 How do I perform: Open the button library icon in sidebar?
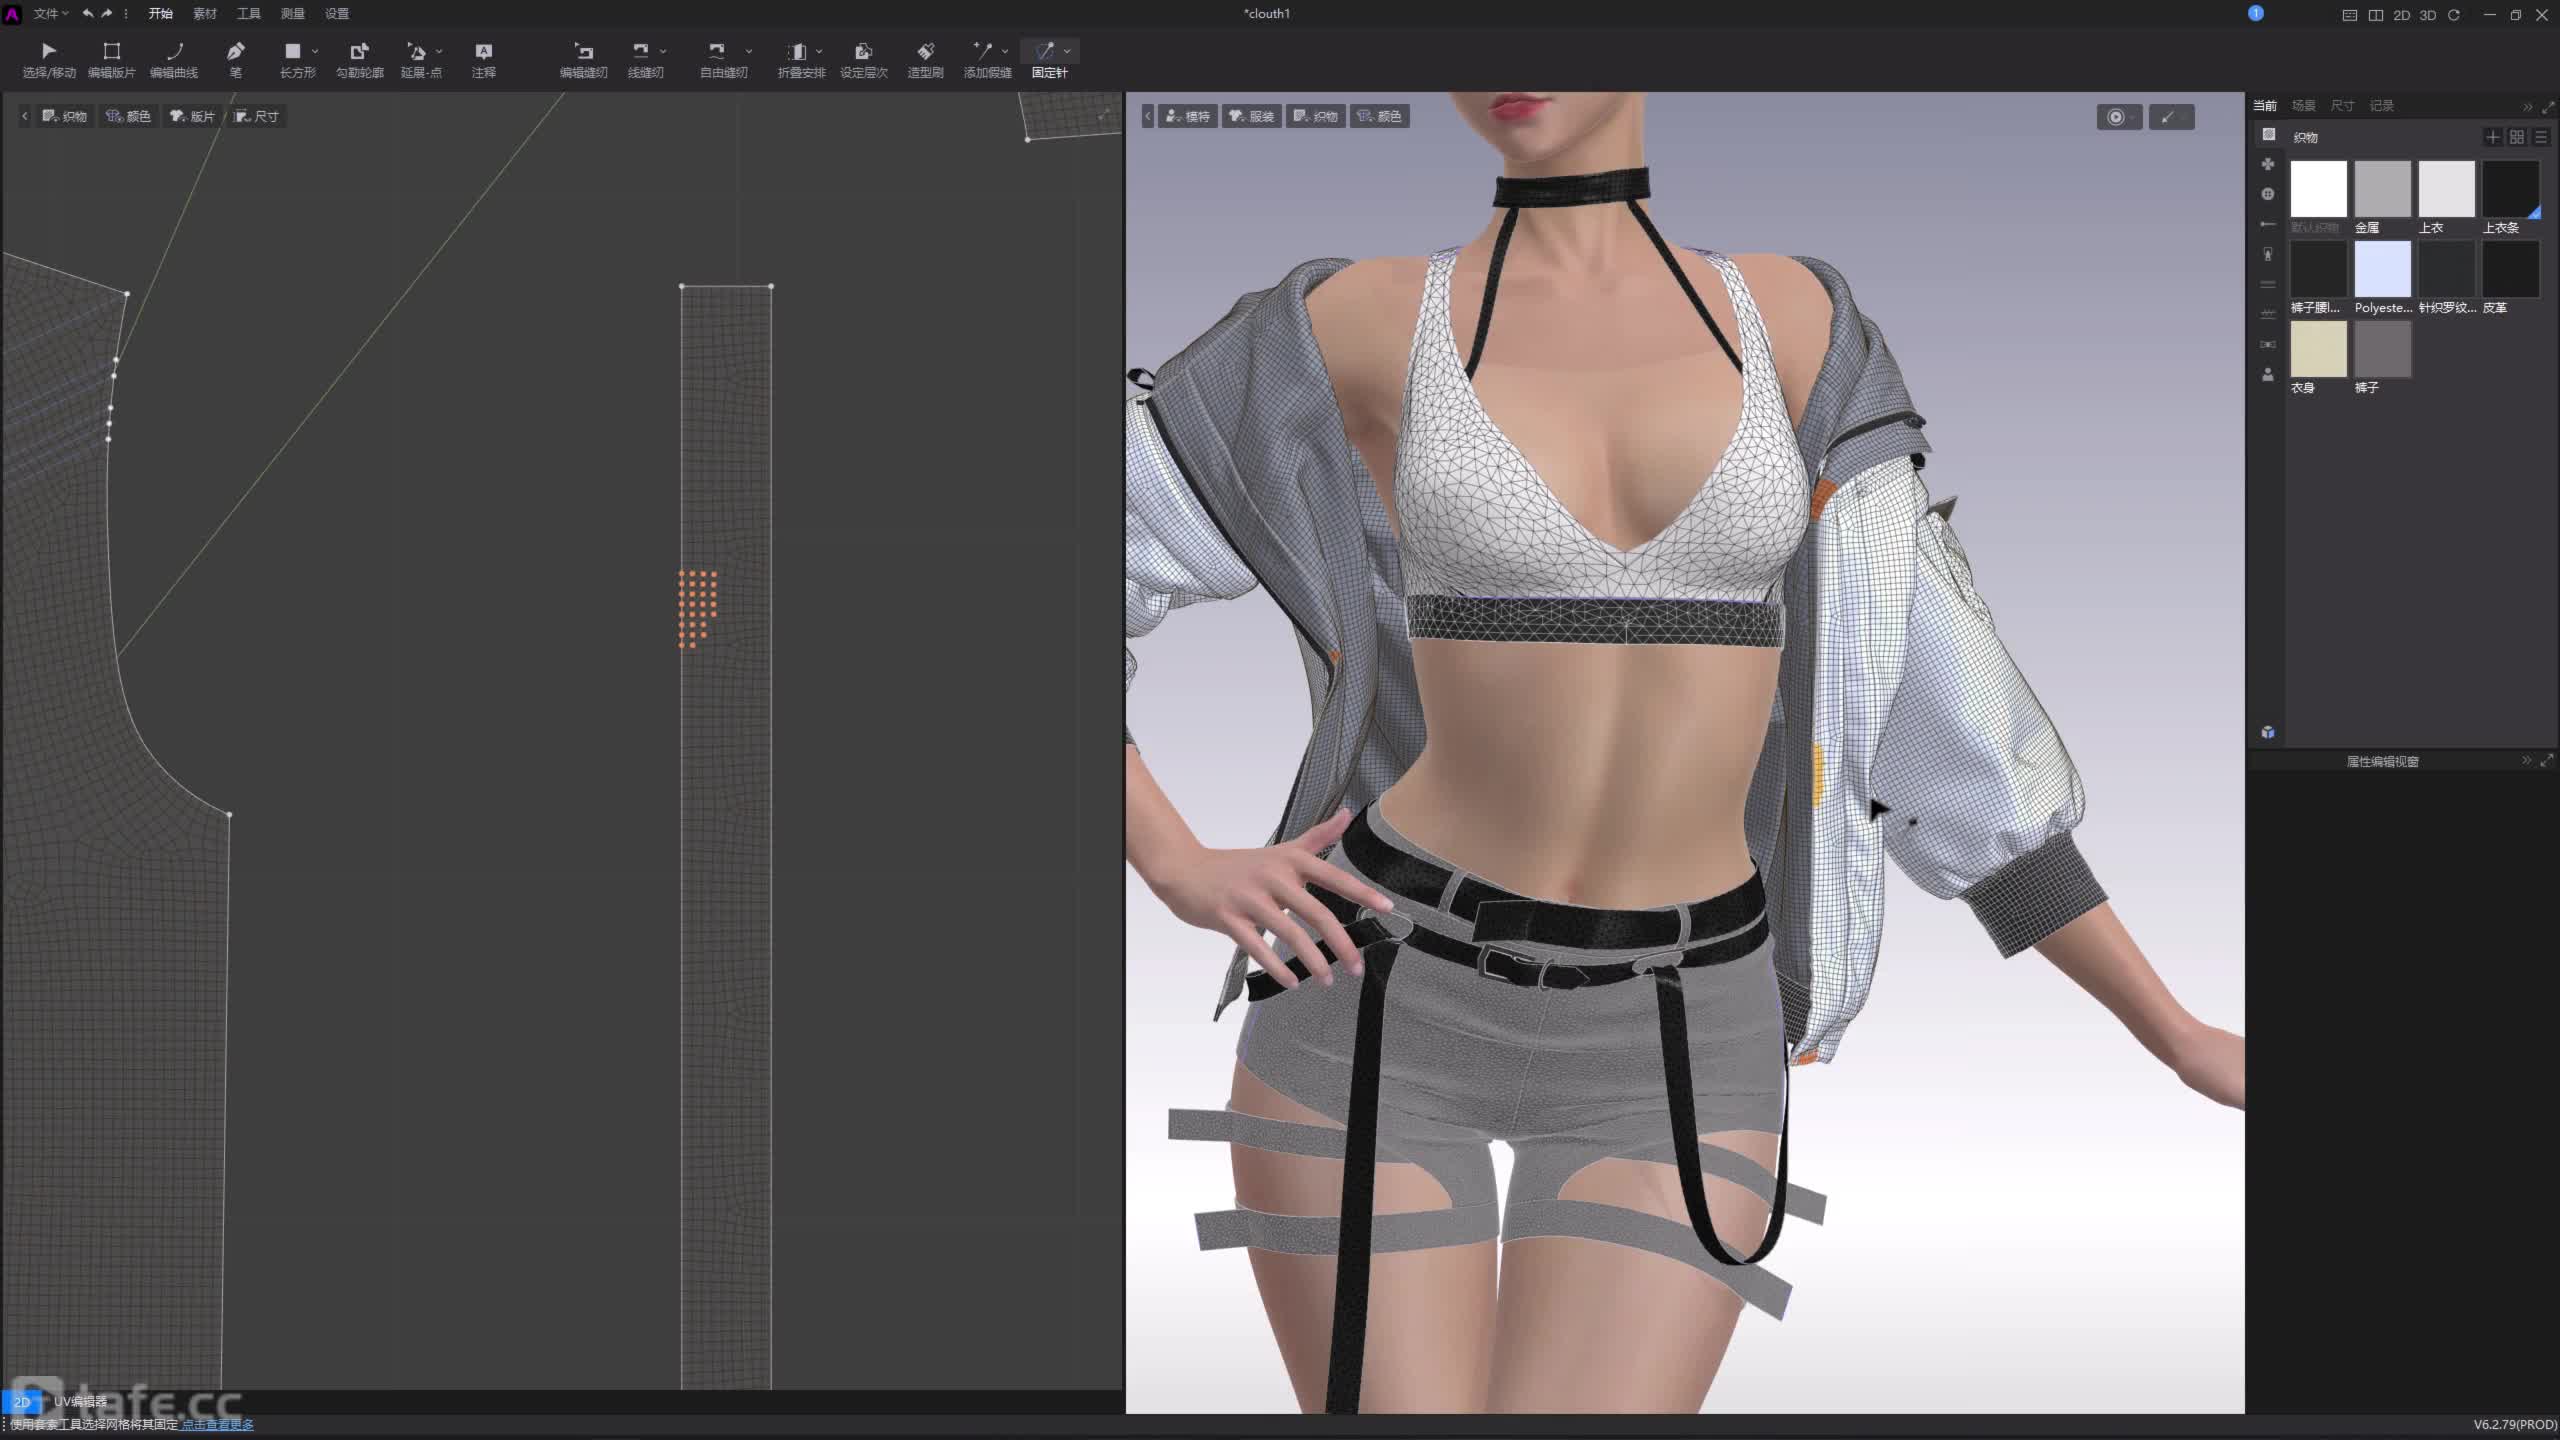click(x=2268, y=194)
